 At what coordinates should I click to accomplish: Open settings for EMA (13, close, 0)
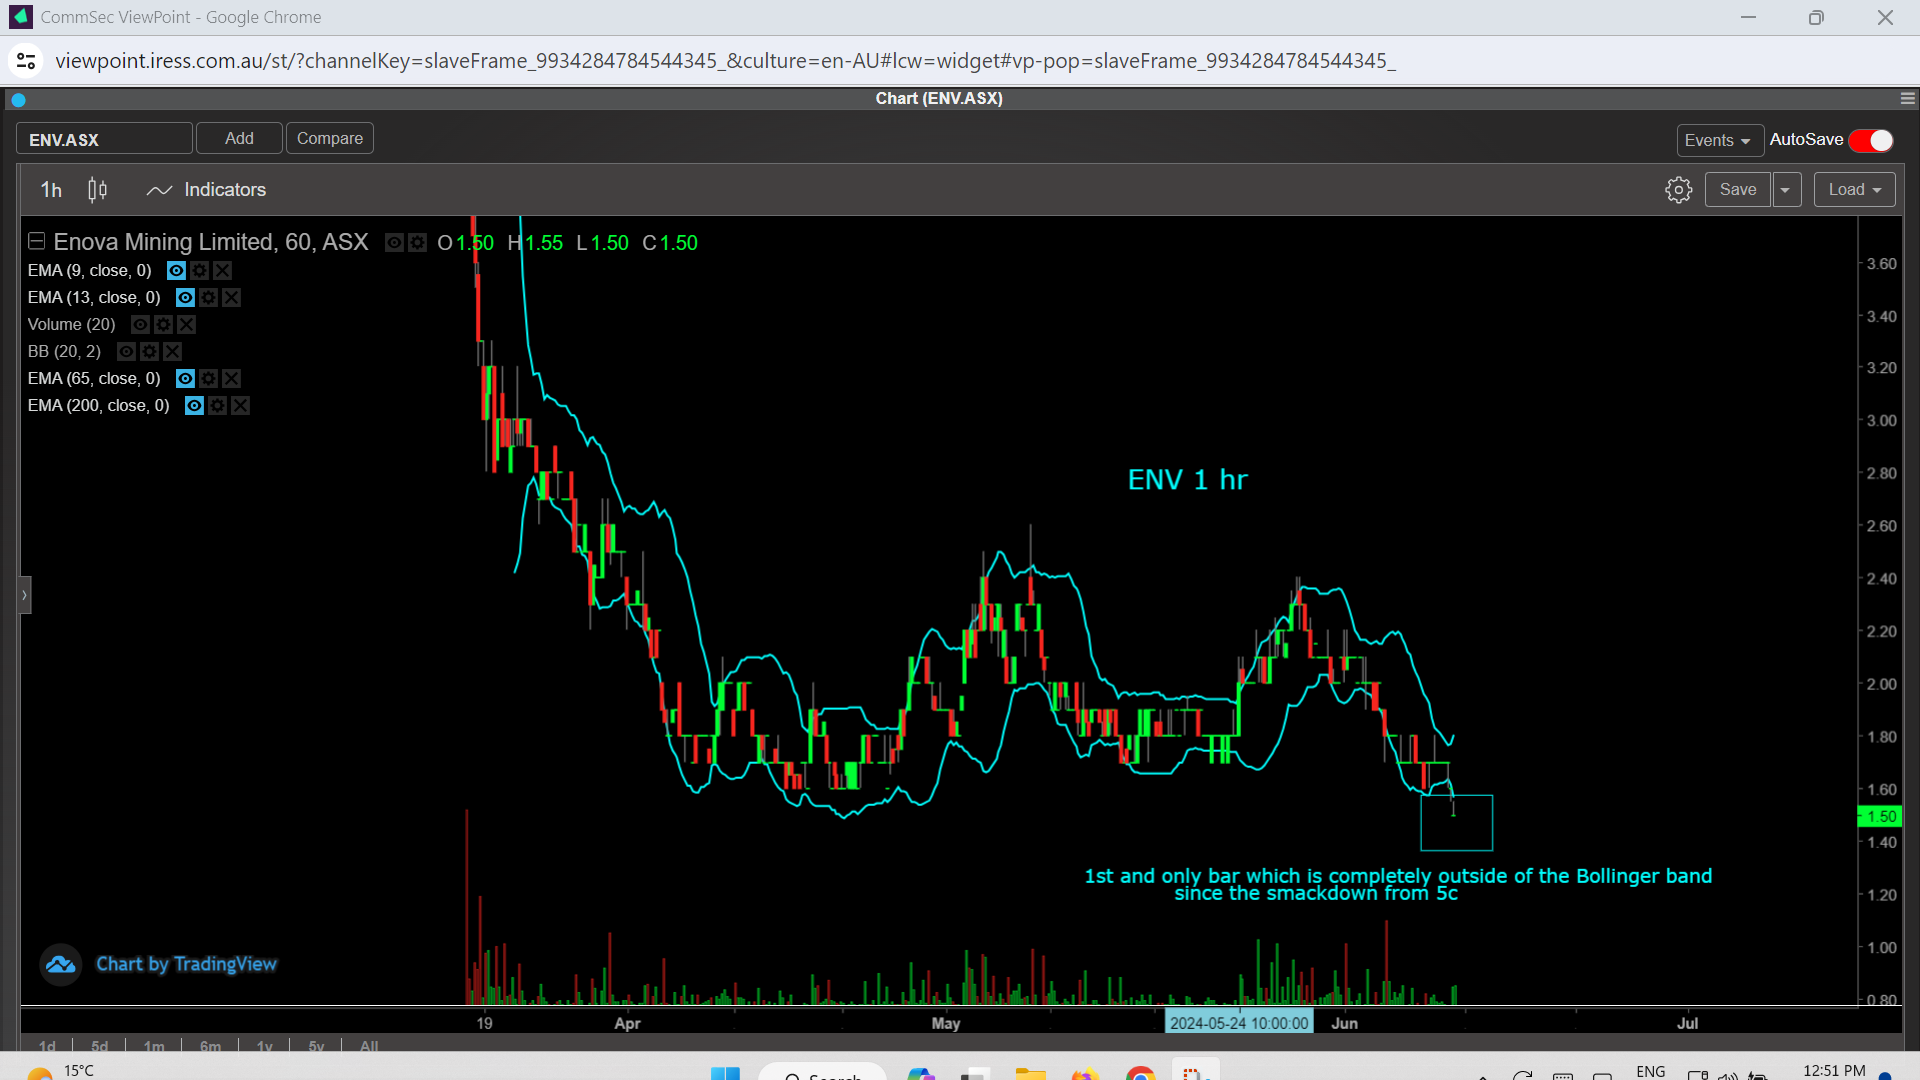[x=208, y=298]
